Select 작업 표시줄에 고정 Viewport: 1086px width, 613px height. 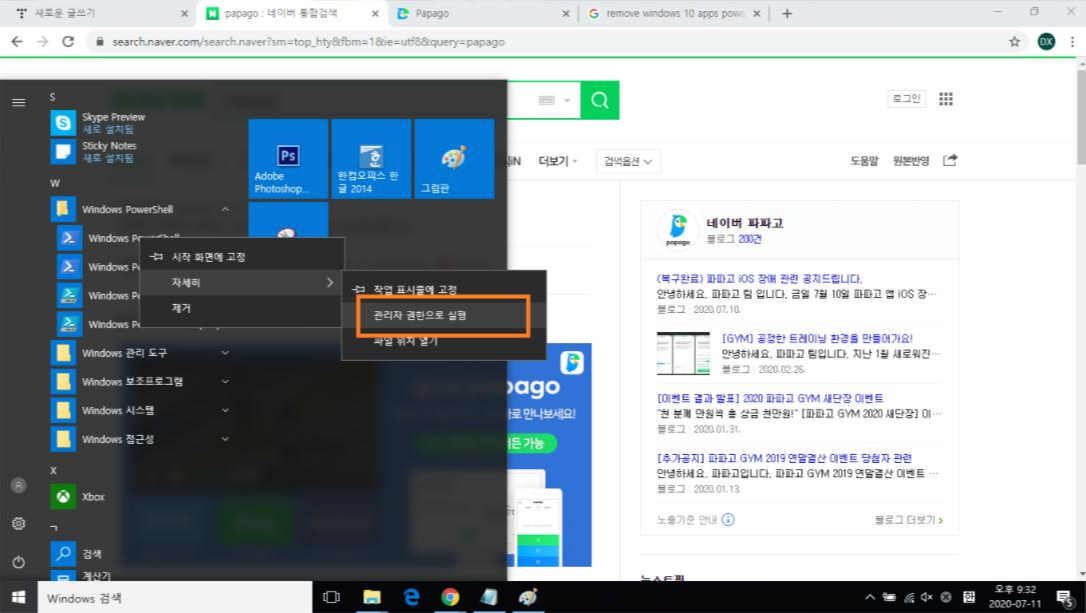pos(444,290)
